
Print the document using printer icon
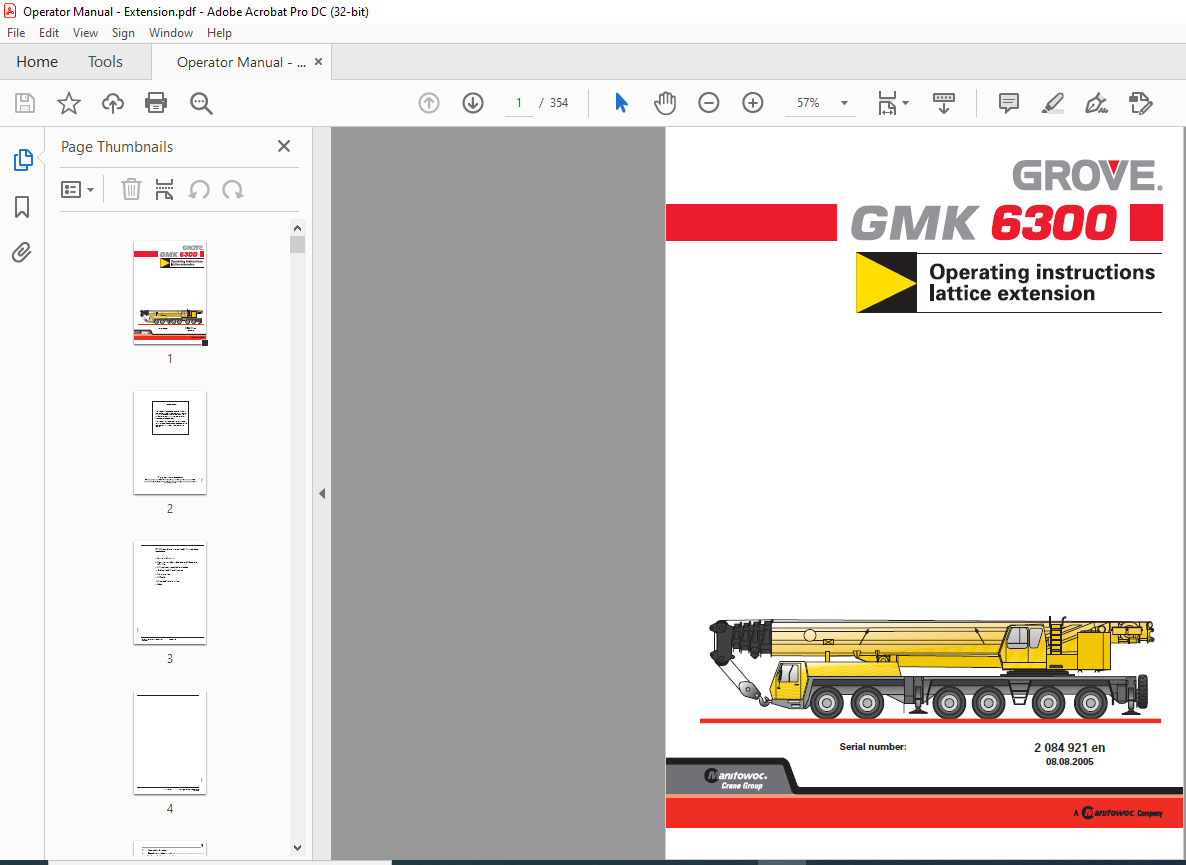(156, 103)
